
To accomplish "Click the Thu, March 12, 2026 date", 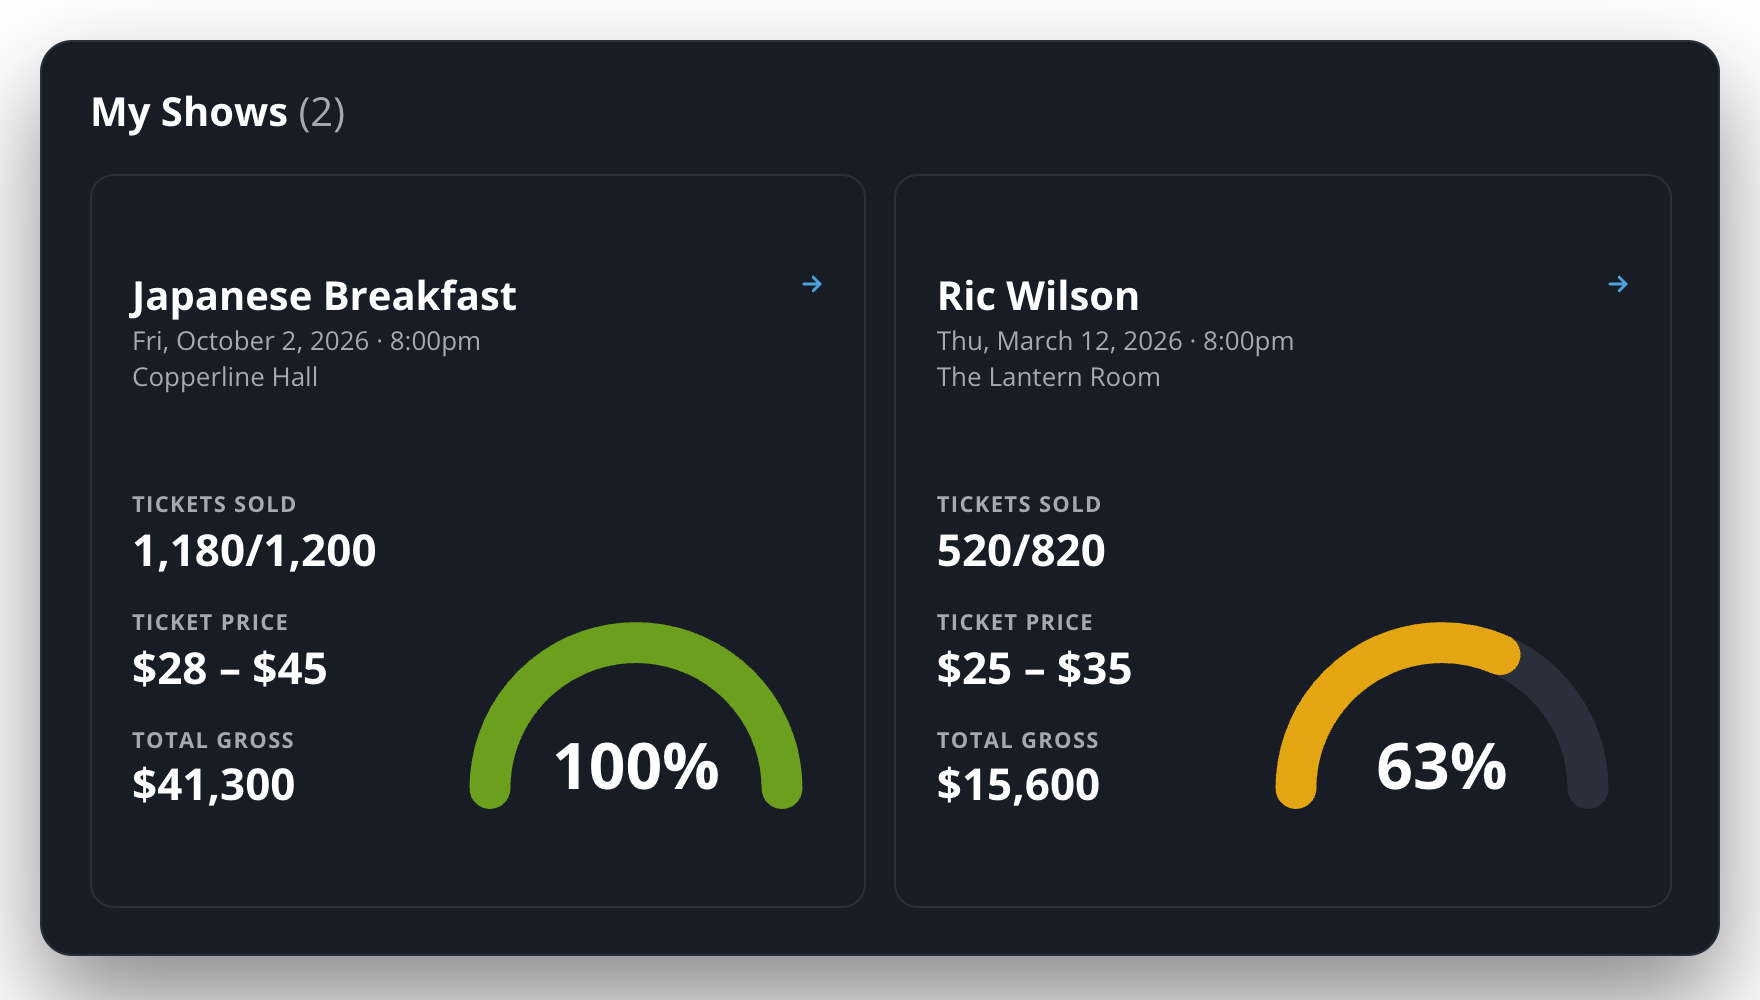I will (1059, 341).
